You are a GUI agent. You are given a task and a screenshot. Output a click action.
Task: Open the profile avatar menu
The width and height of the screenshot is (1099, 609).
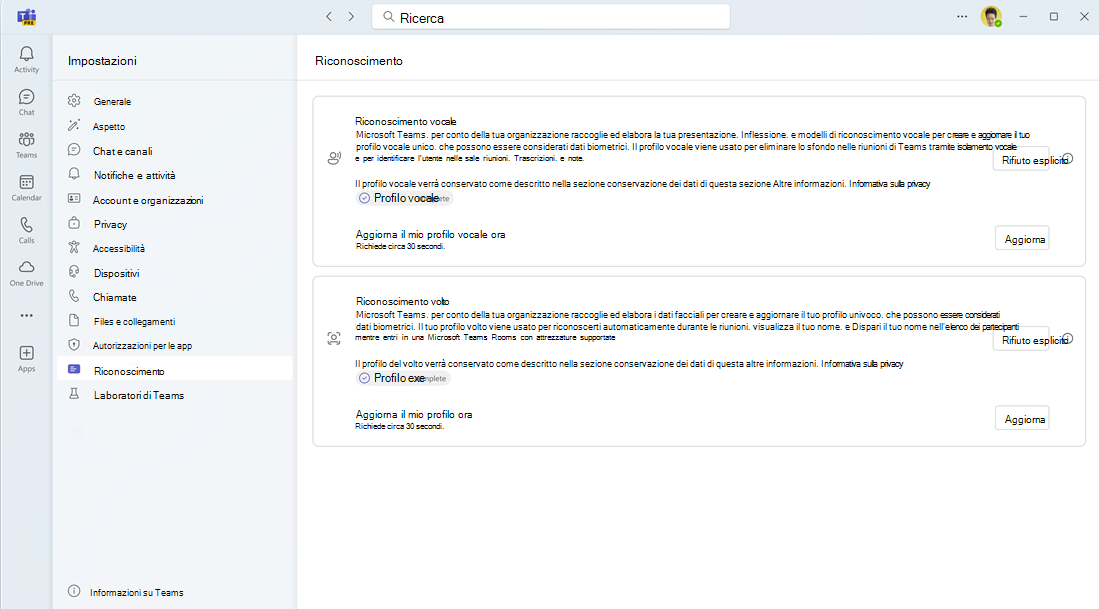pyautogui.click(x=991, y=17)
